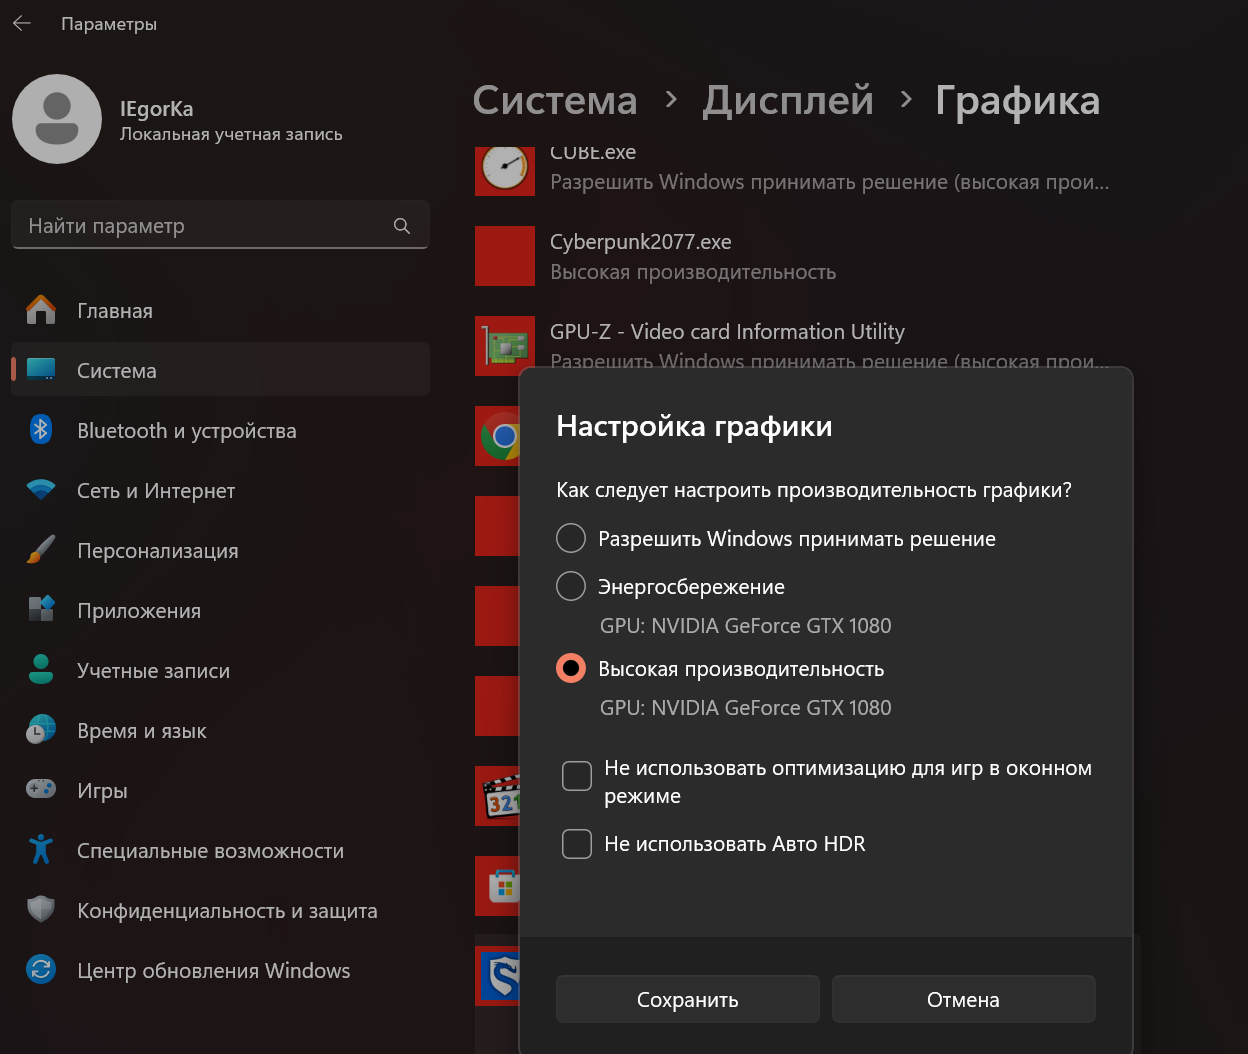The width and height of the screenshot is (1248, 1054).
Task: Open Главная in the sidebar
Action: click(x=220, y=310)
